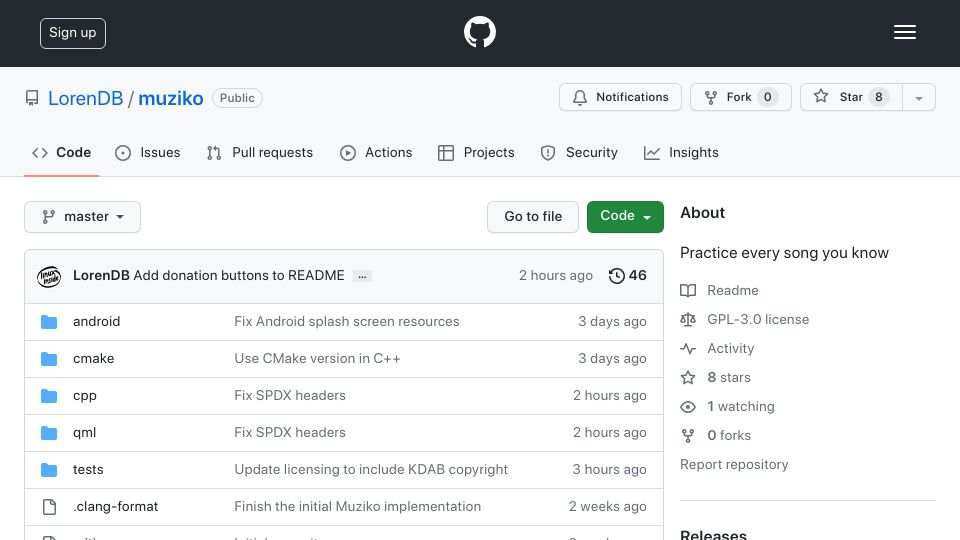The image size is (960, 540).
Task: Open the Activity link in About
Action: click(730, 348)
